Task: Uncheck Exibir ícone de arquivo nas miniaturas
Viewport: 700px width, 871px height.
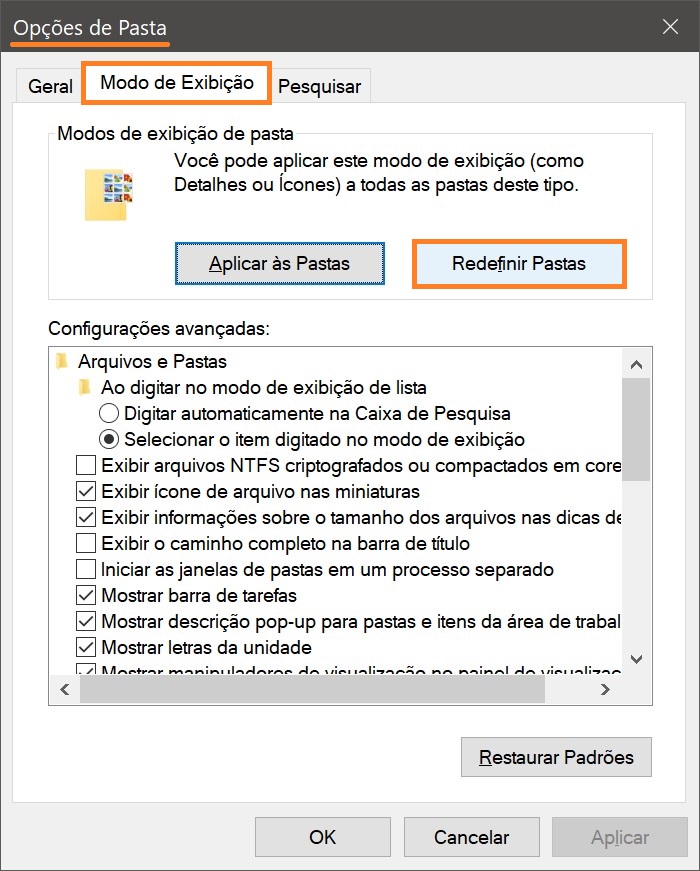Action: tap(86, 491)
